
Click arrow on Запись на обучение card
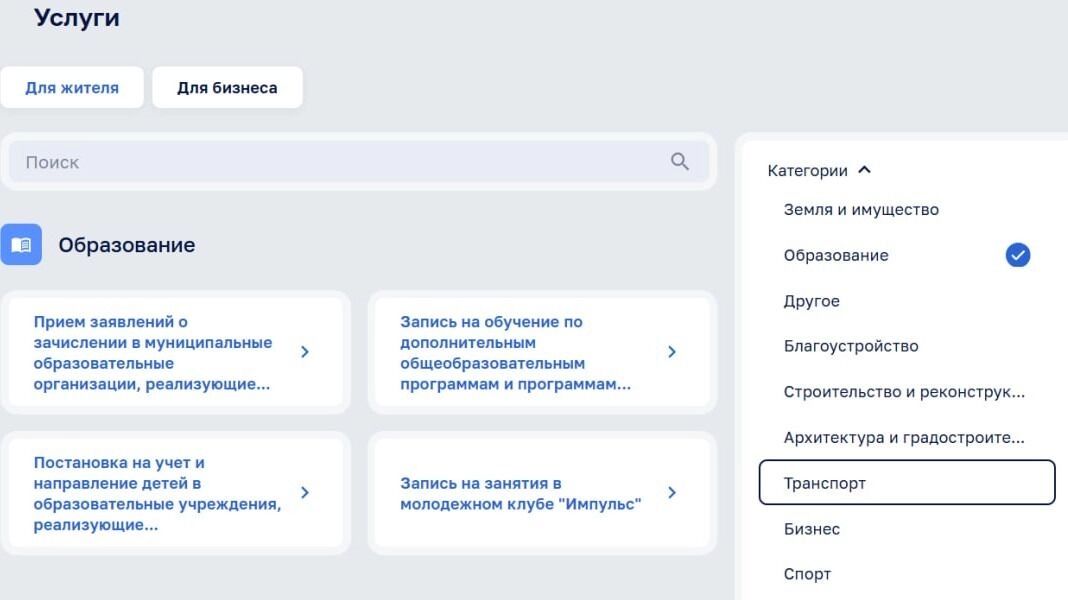coord(672,352)
